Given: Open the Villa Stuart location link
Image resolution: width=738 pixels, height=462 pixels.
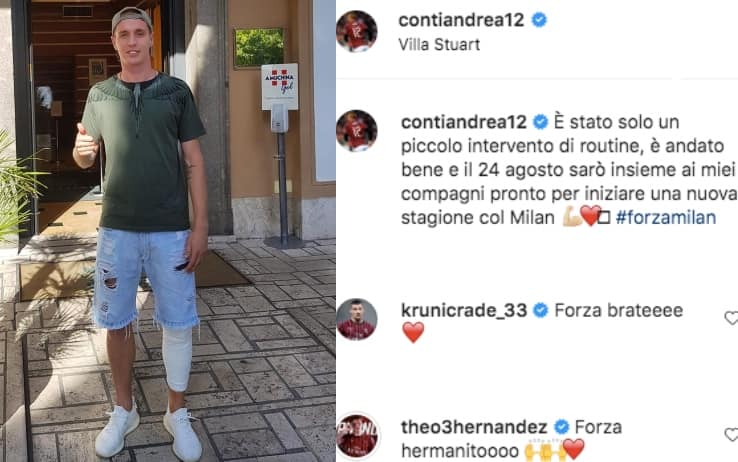Looking at the screenshot, I should 439,45.
